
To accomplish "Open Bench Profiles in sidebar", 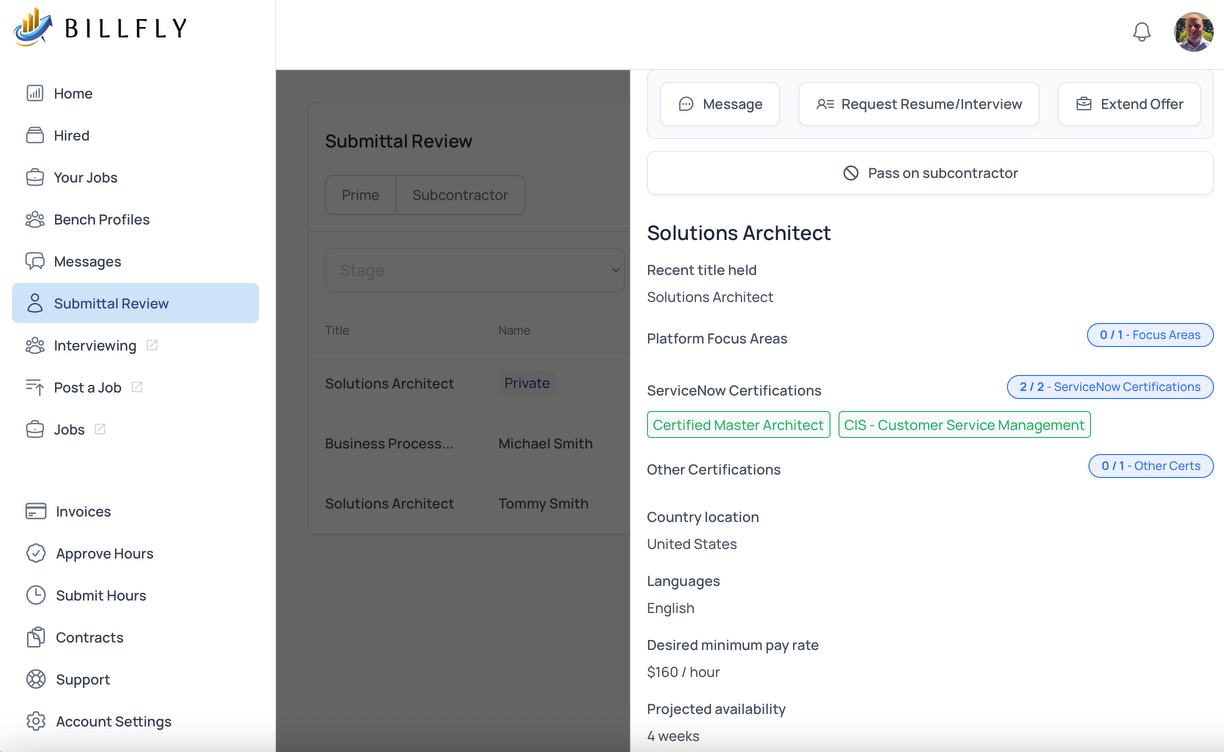I will click(x=101, y=219).
